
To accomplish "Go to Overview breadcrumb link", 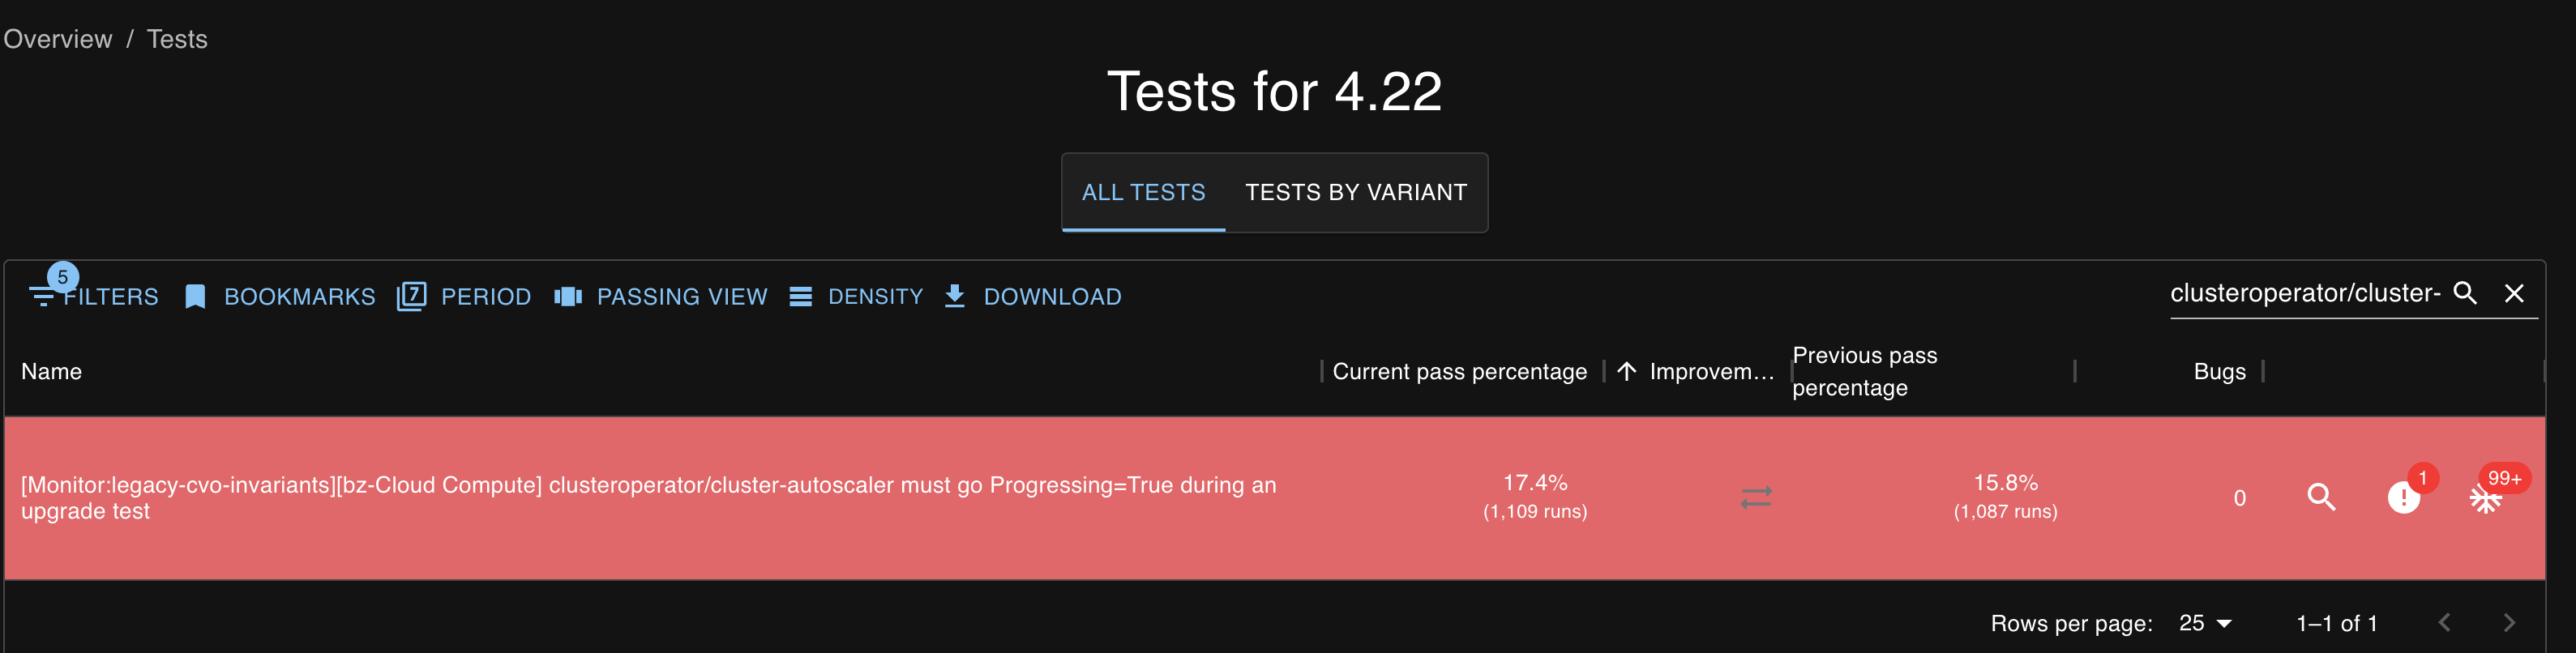I will [58, 39].
